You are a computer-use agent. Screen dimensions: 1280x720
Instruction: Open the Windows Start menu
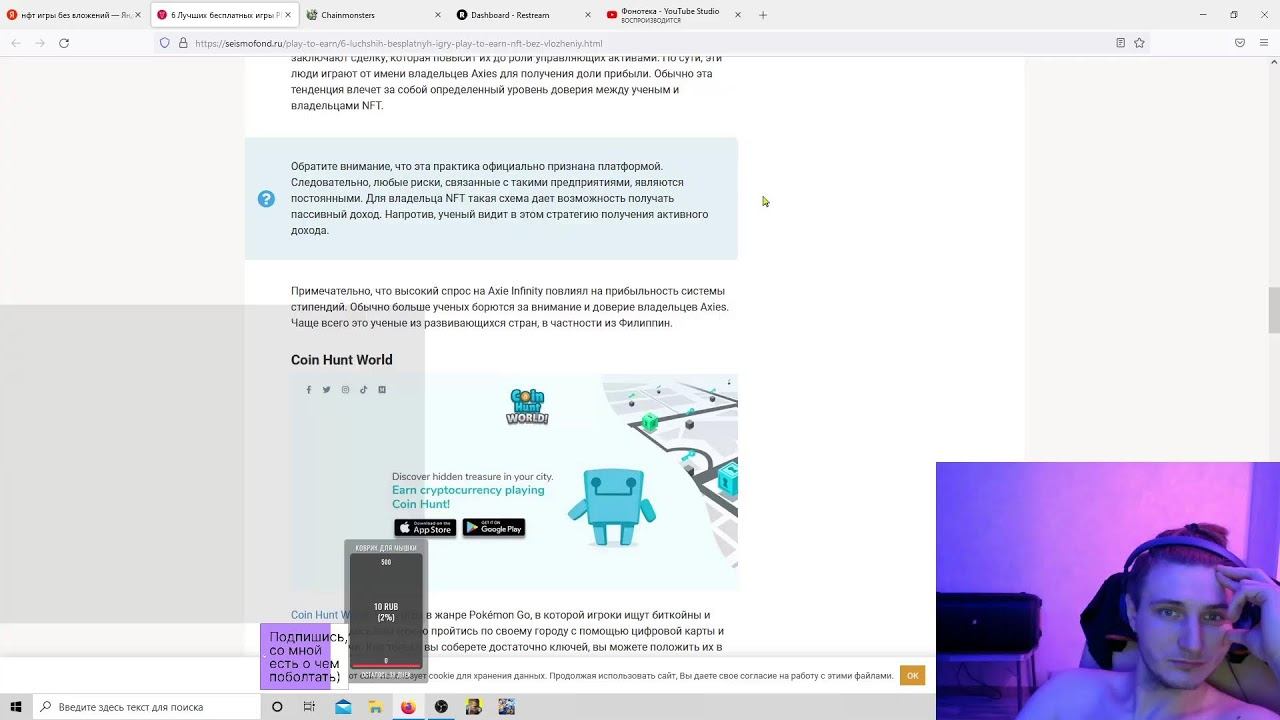coord(16,707)
